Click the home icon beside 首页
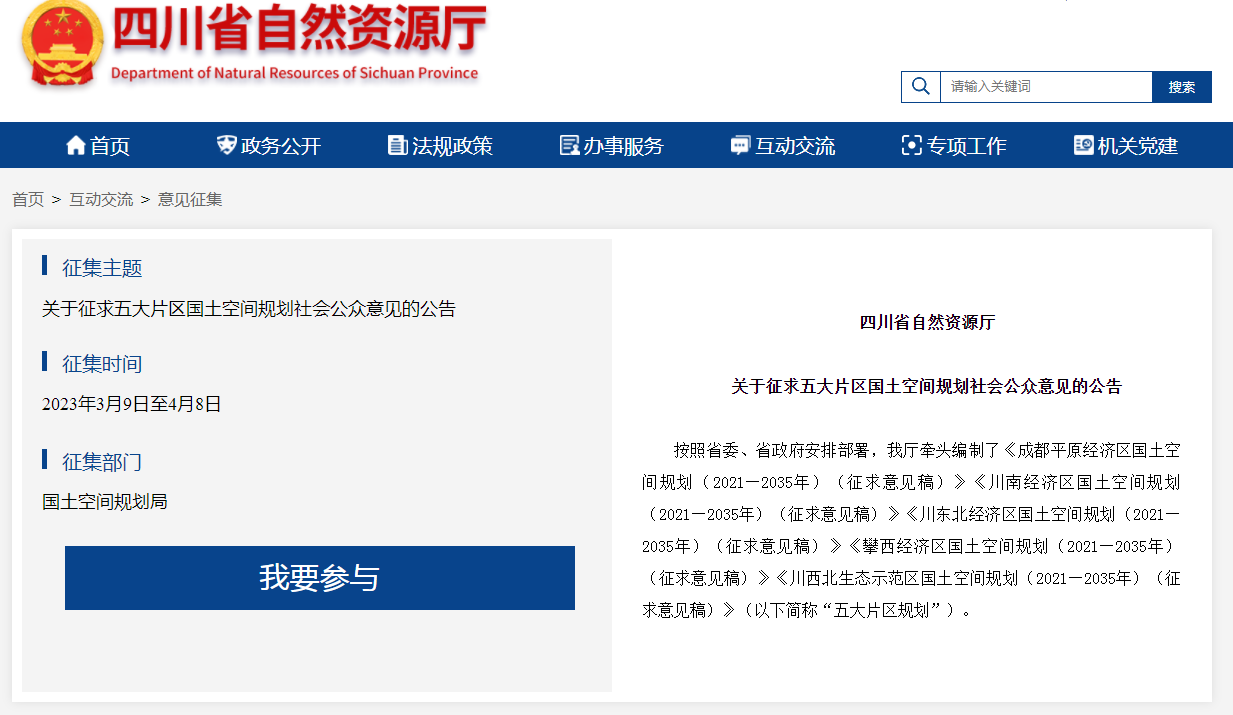The height and width of the screenshot is (715, 1233). click(x=75, y=144)
